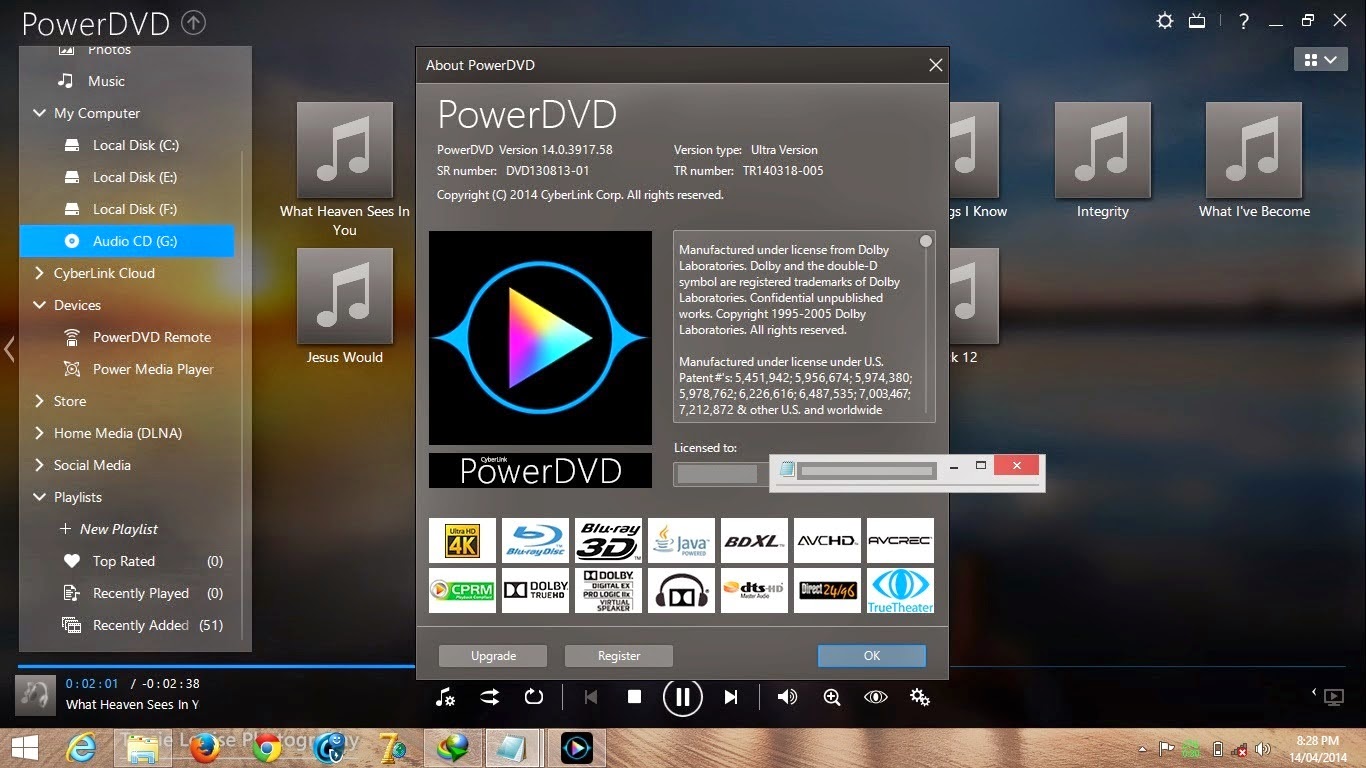Open music settings note-gear icon

pos(446,697)
